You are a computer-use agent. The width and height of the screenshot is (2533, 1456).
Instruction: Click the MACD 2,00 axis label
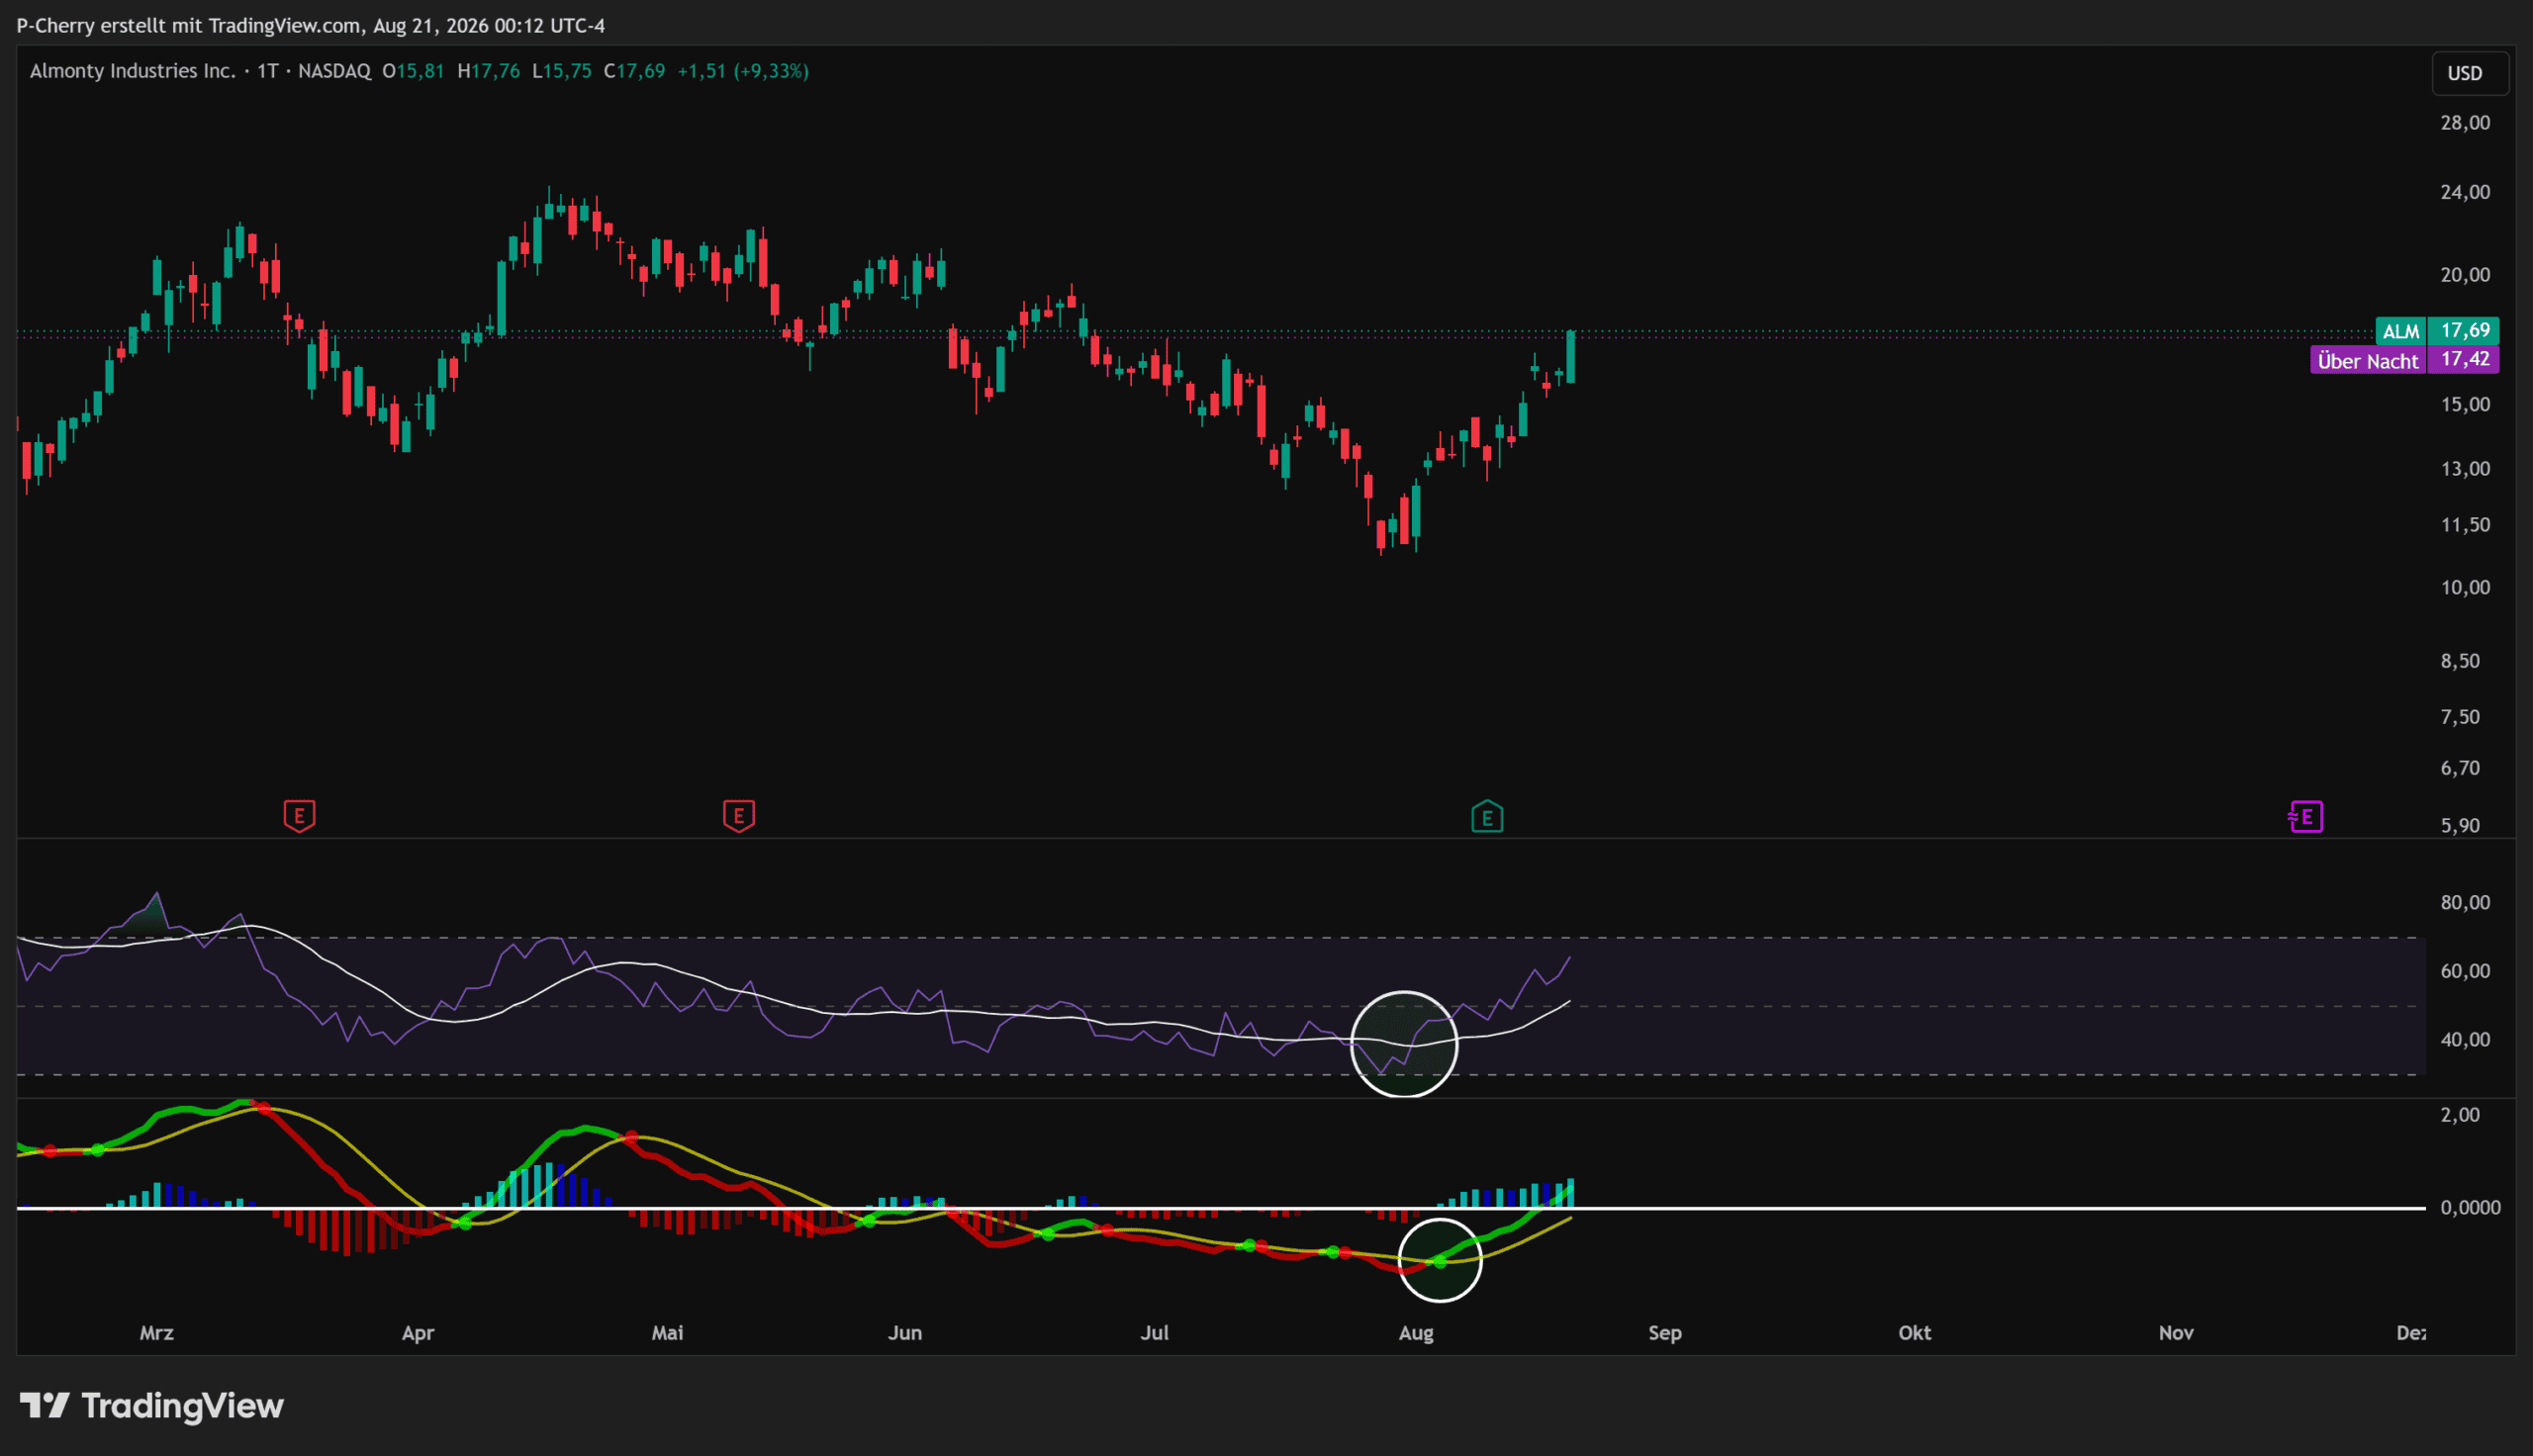coord(2460,1115)
